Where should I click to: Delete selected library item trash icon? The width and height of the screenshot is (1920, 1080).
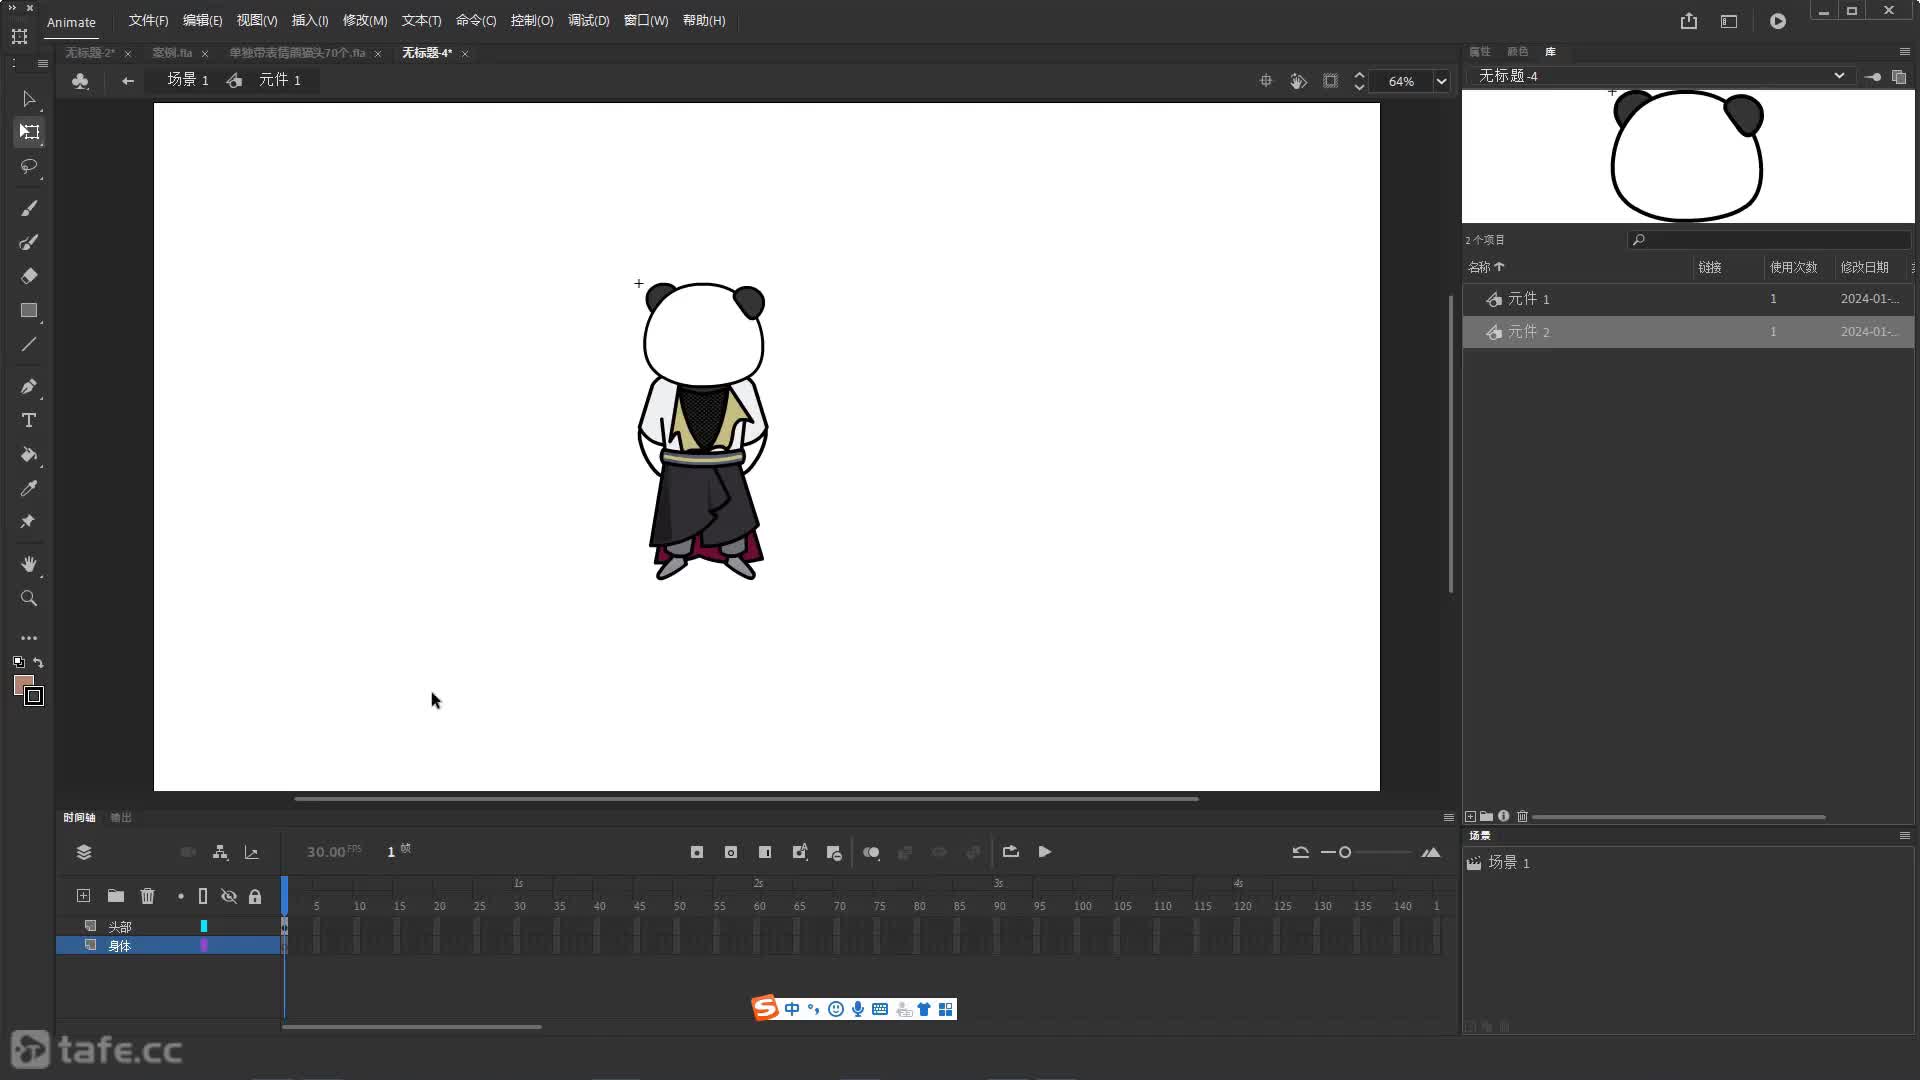[1522, 816]
